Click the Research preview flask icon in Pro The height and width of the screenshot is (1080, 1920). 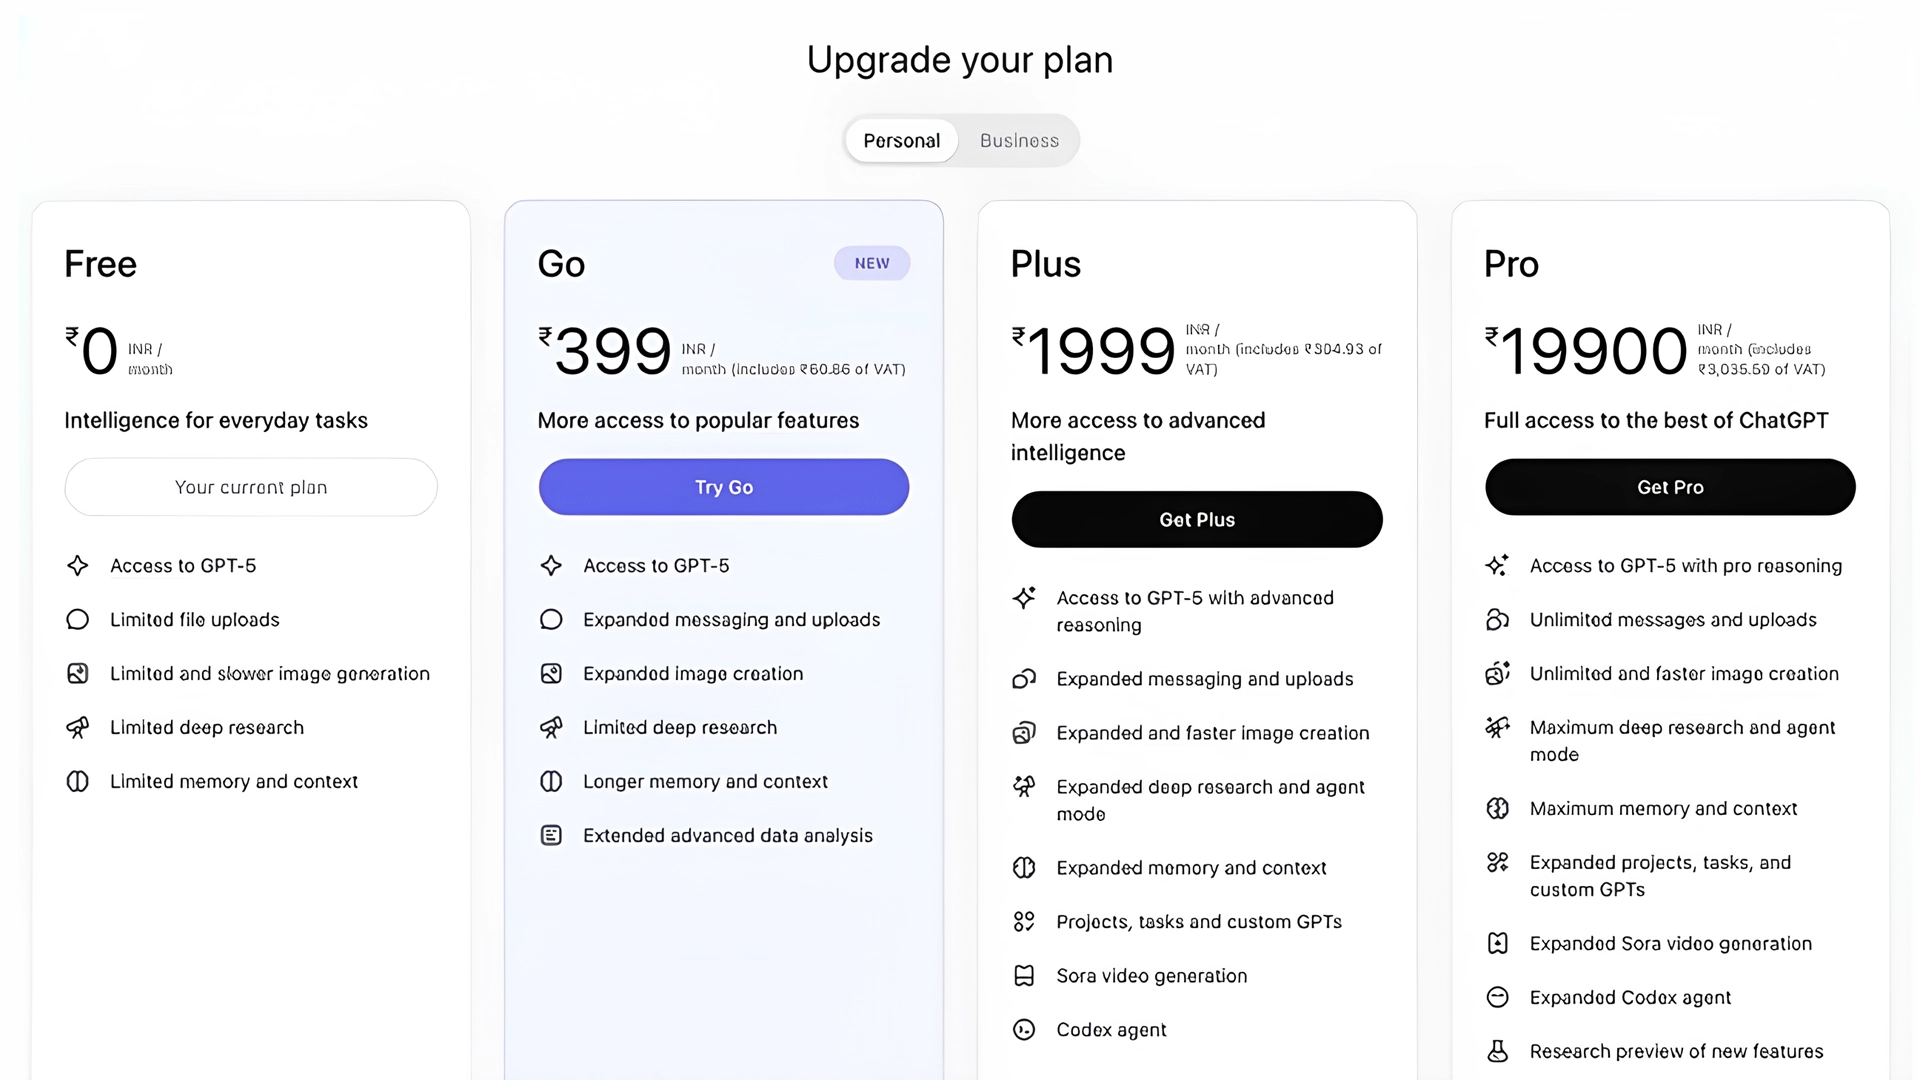(x=1497, y=1051)
